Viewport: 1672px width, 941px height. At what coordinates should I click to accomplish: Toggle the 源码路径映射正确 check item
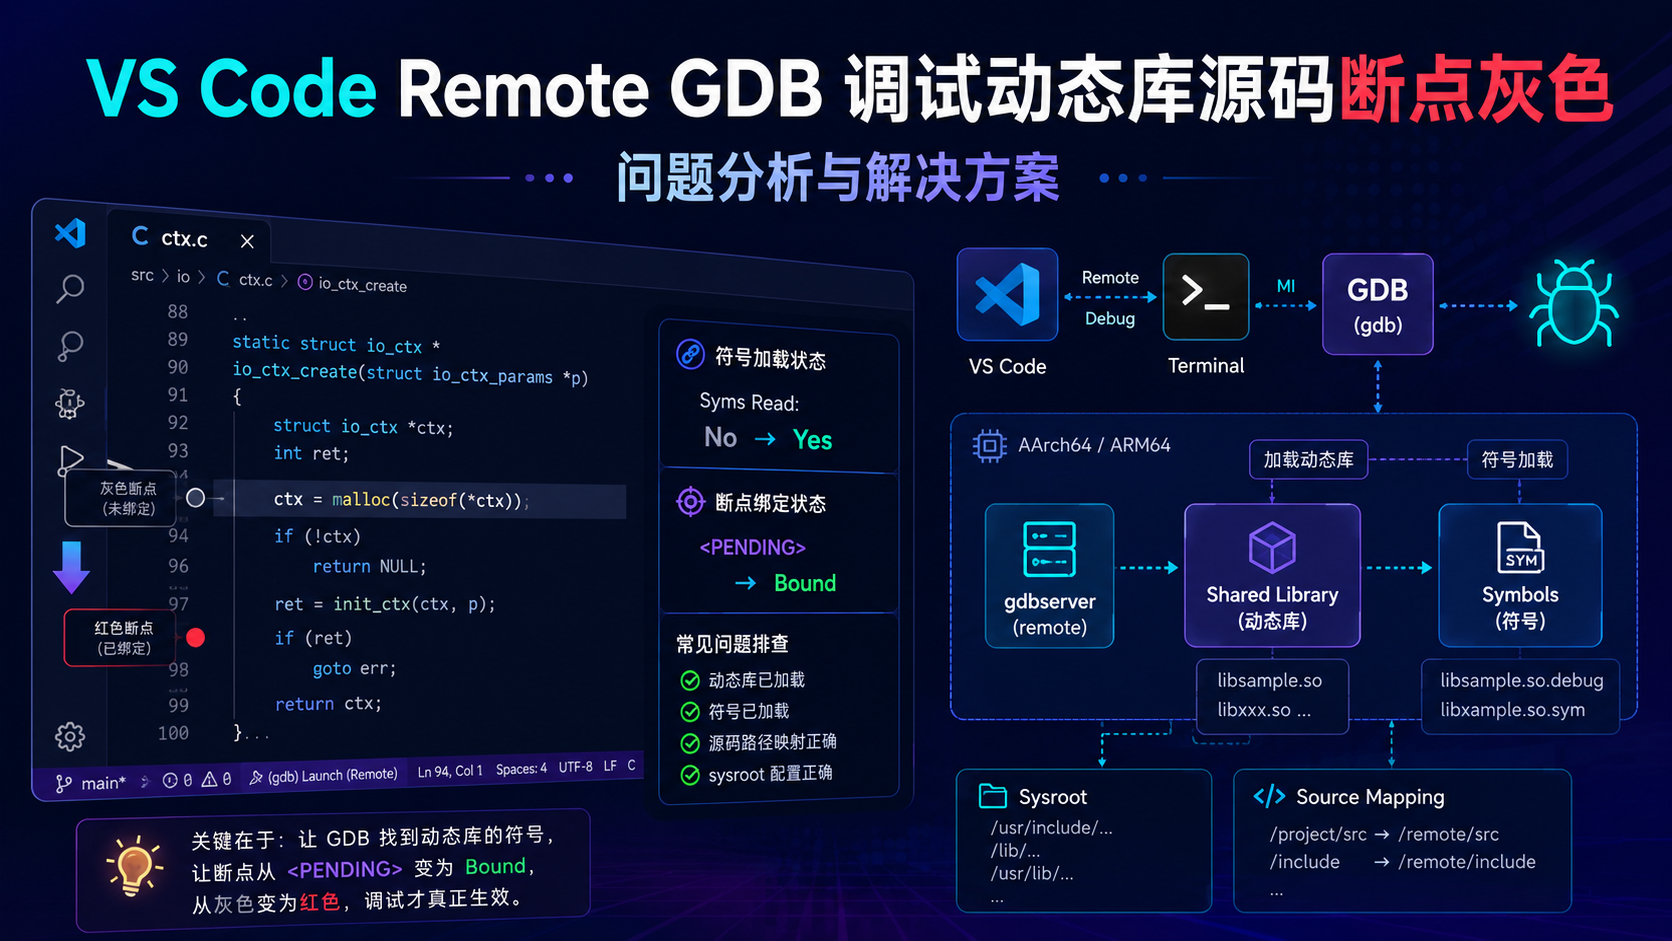758,742
